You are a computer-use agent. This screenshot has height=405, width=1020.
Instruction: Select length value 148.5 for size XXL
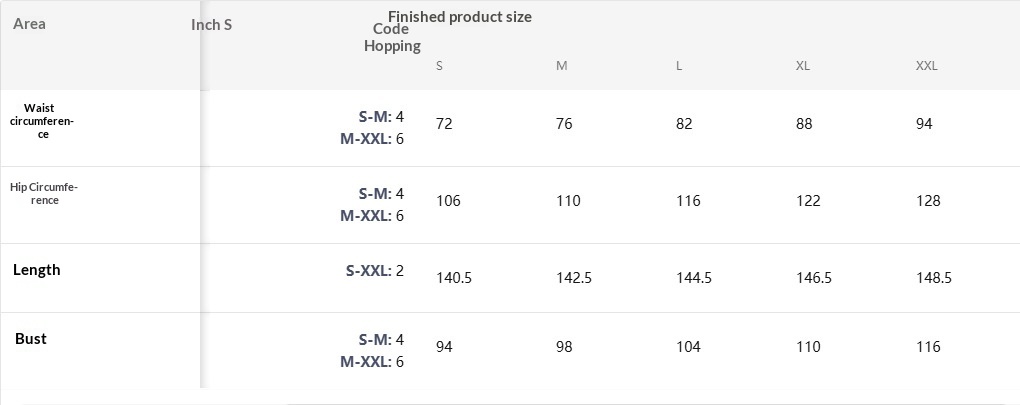pyautogui.click(x=934, y=278)
